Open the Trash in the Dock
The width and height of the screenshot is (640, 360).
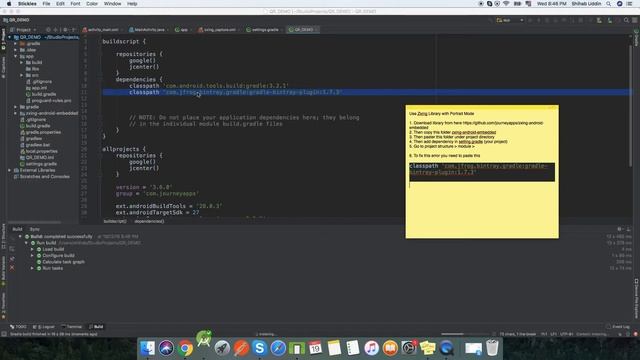tap(492, 348)
